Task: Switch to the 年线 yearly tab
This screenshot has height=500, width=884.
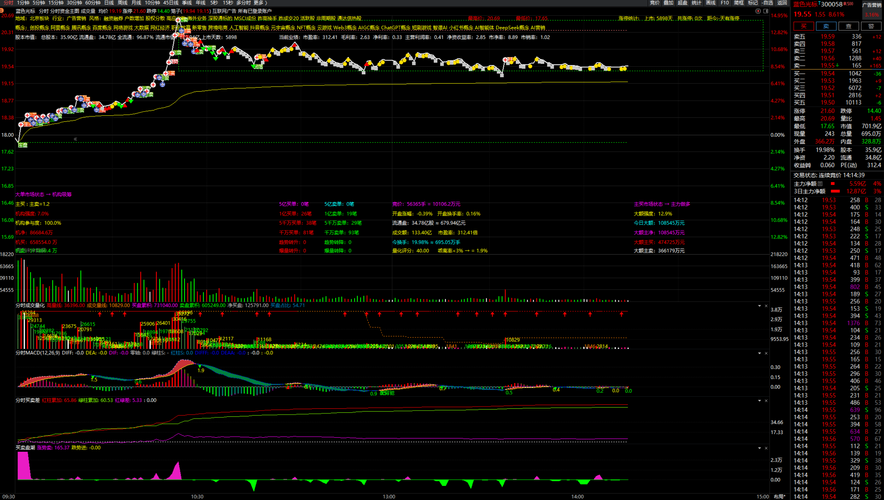Action: click(200, 3)
